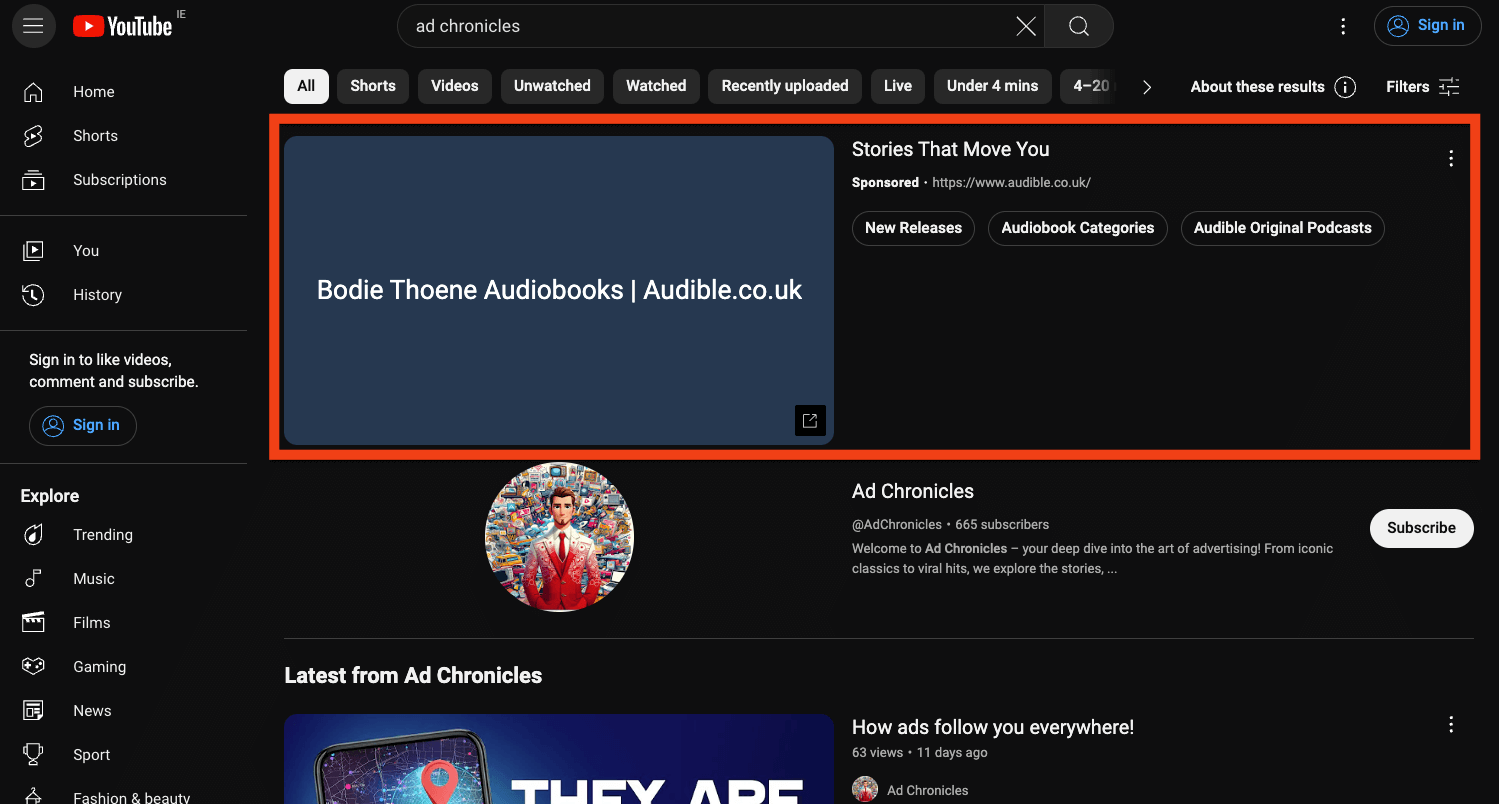Subscribe to the Ad Chronicles channel

point(1420,528)
